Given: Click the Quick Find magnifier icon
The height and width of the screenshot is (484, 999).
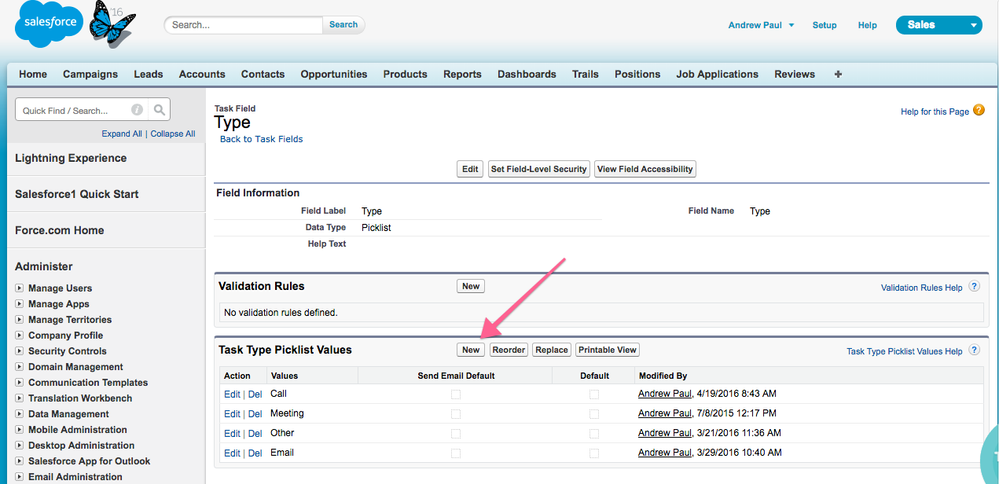Looking at the screenshot, I should 160,110.
